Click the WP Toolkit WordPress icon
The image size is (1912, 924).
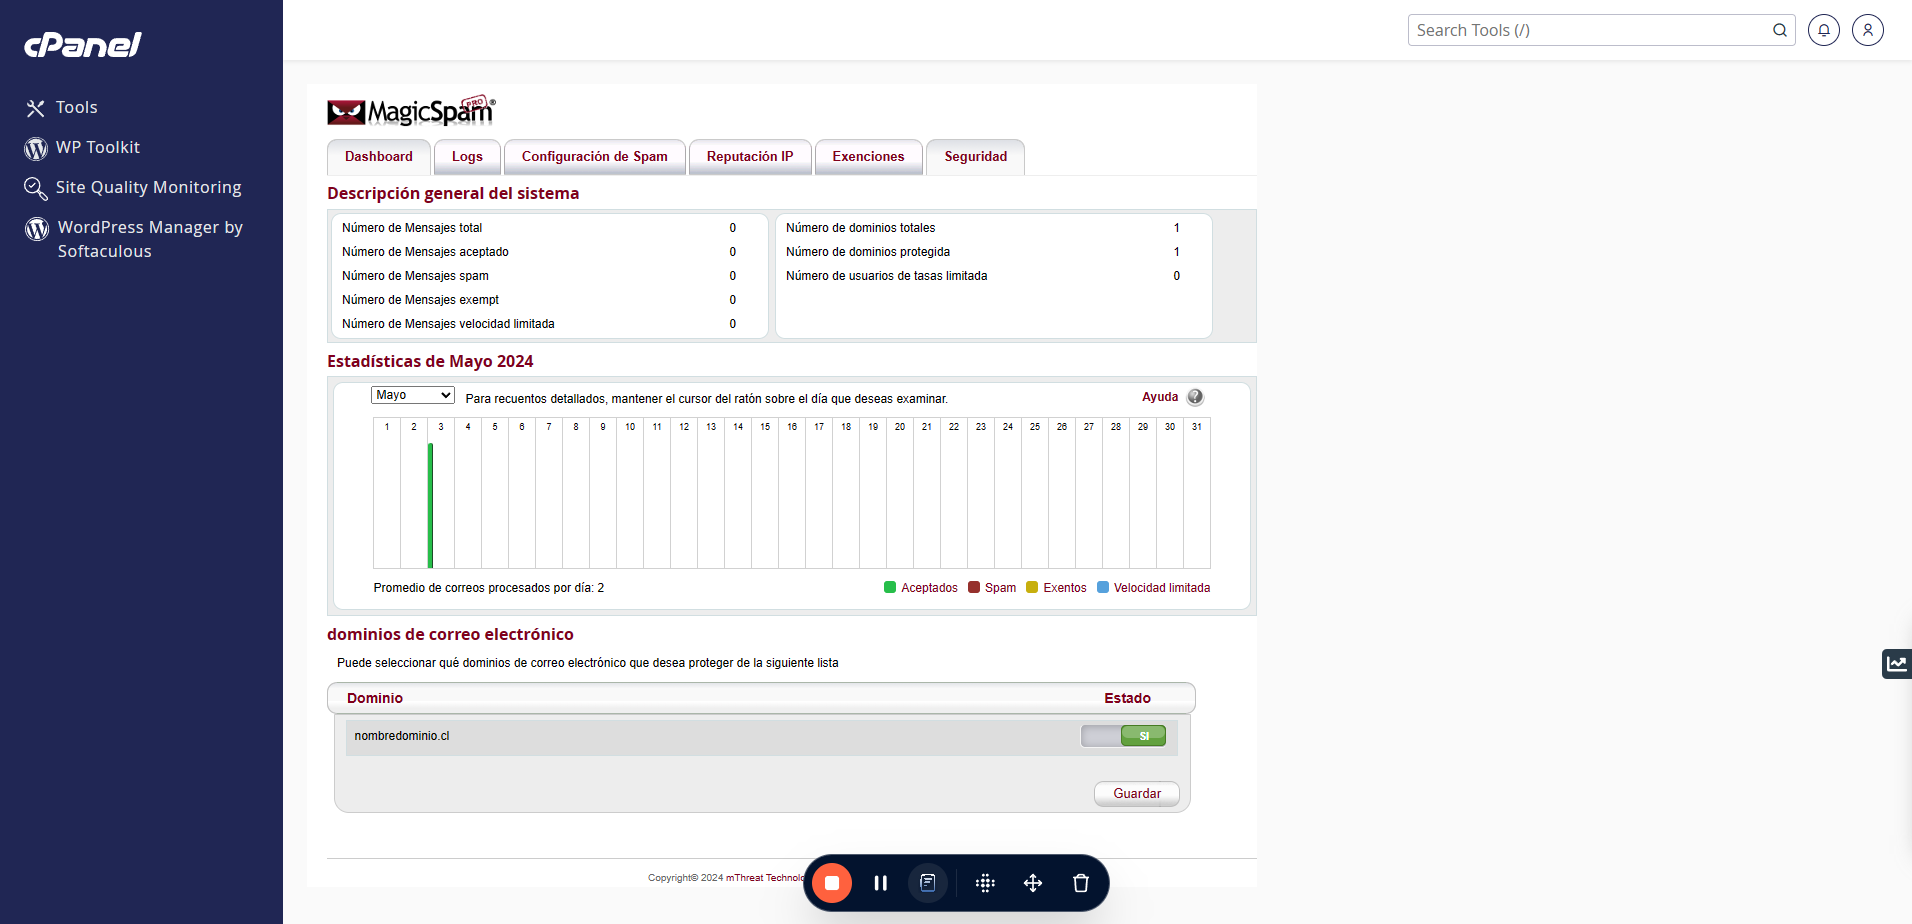(x=36, y=149)
